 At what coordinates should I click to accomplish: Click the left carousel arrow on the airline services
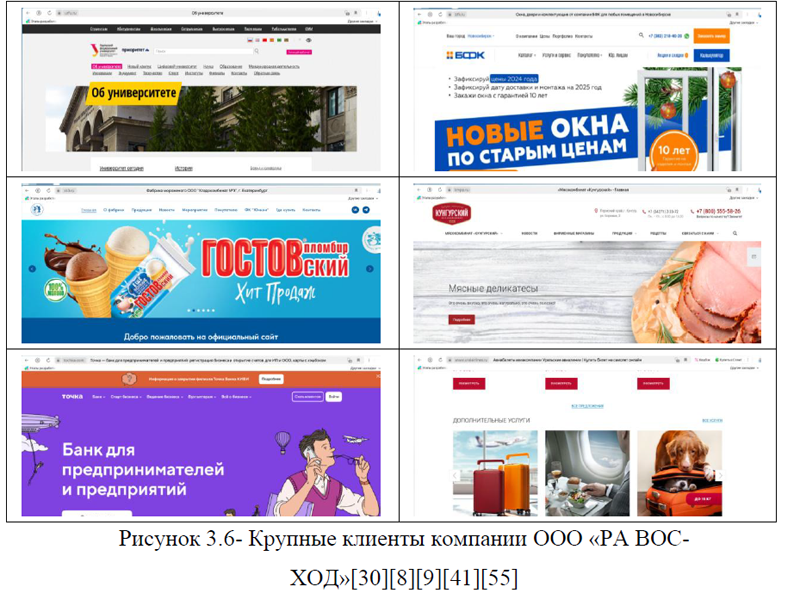pos(455,476)
